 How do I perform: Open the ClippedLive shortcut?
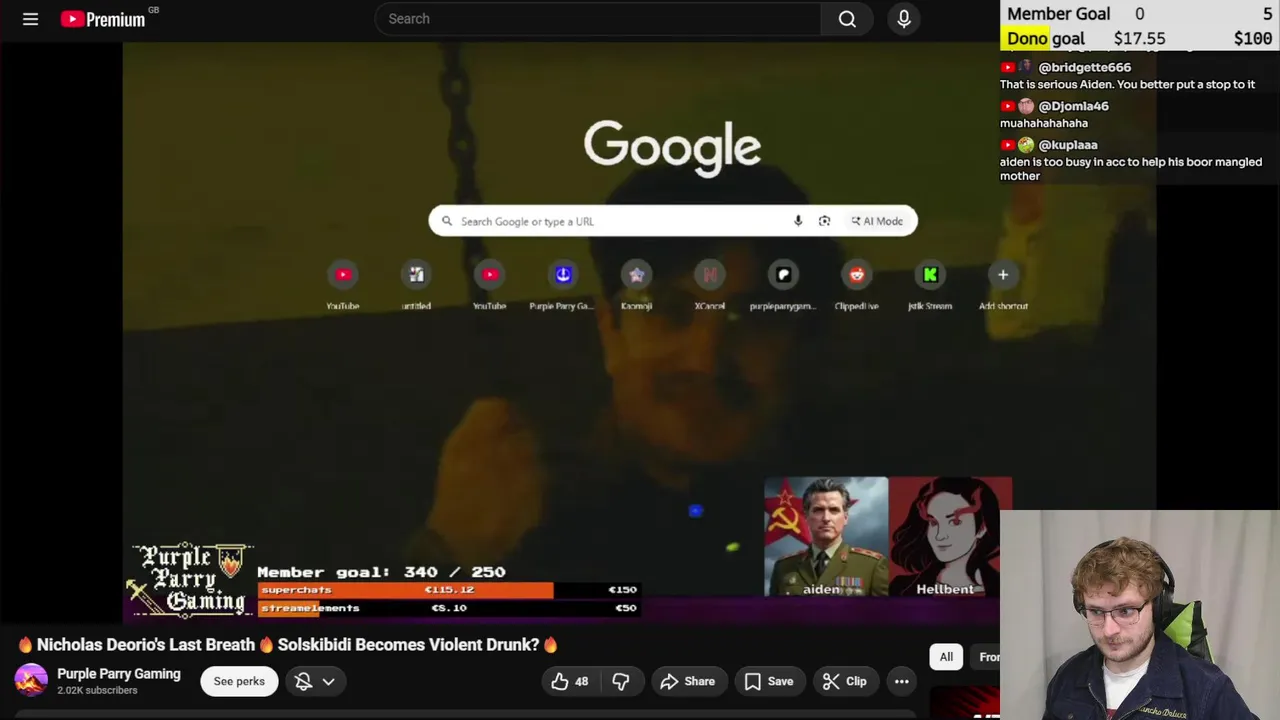(857, 285)
